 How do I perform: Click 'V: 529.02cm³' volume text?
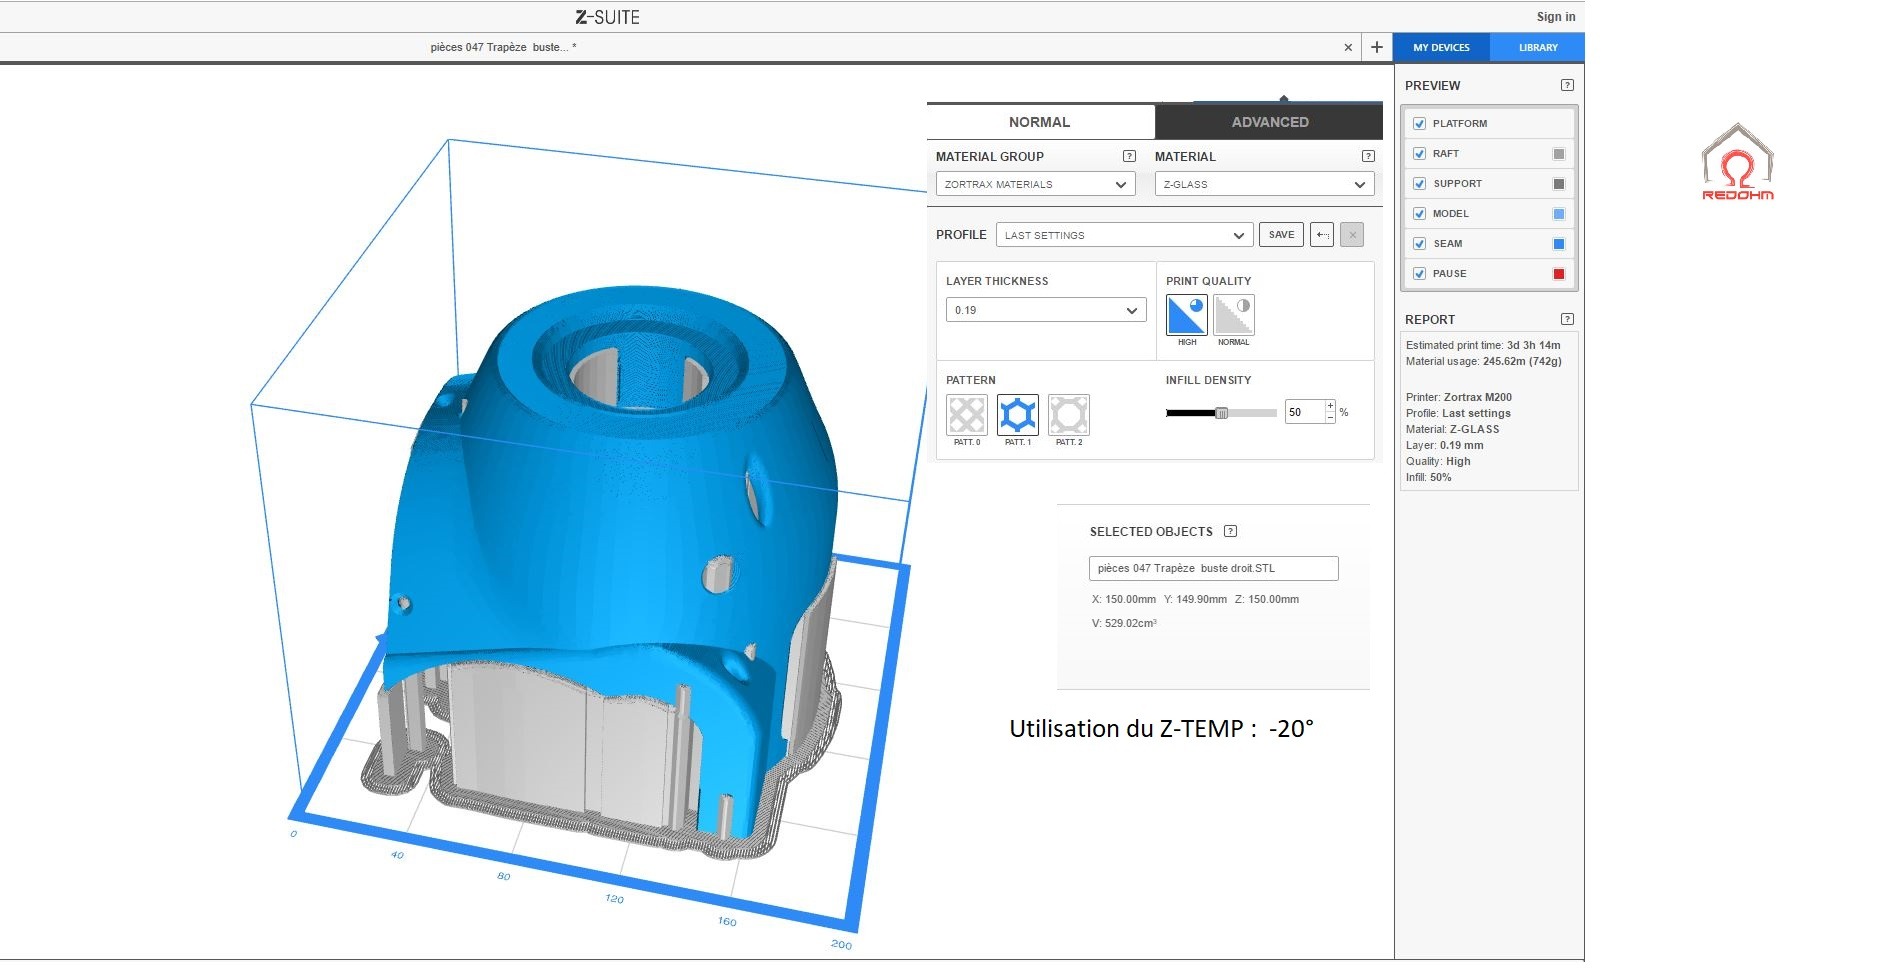pyautogui.click(x=1124, y=623)
